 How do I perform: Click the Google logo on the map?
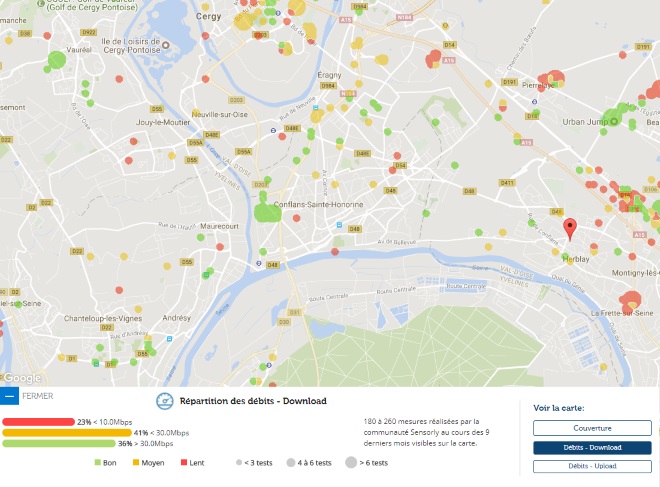pos(22,378)
